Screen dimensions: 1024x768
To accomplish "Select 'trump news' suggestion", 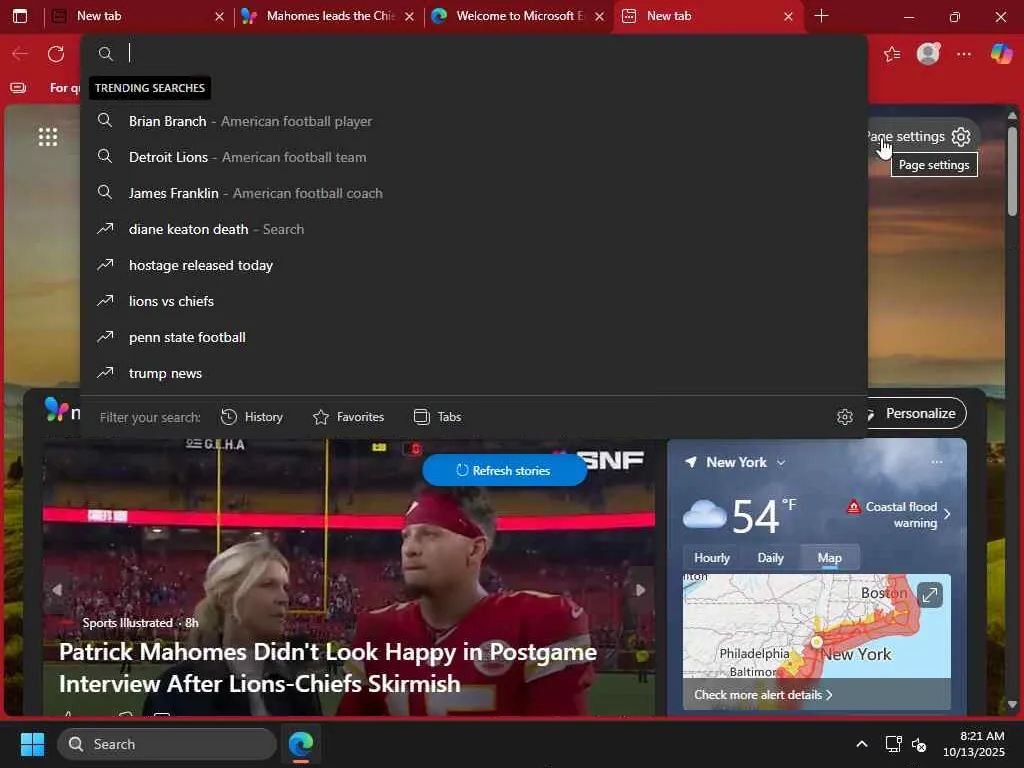I will point(474,373).
